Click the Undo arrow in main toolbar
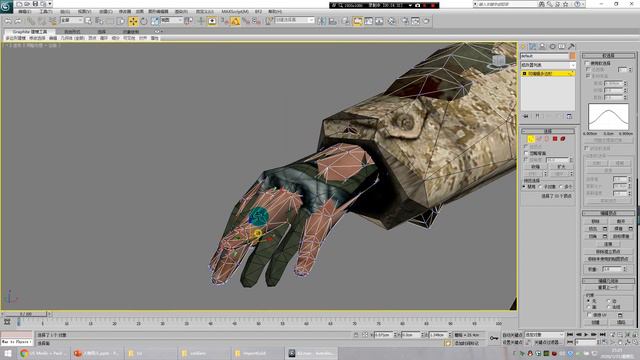 8,20
